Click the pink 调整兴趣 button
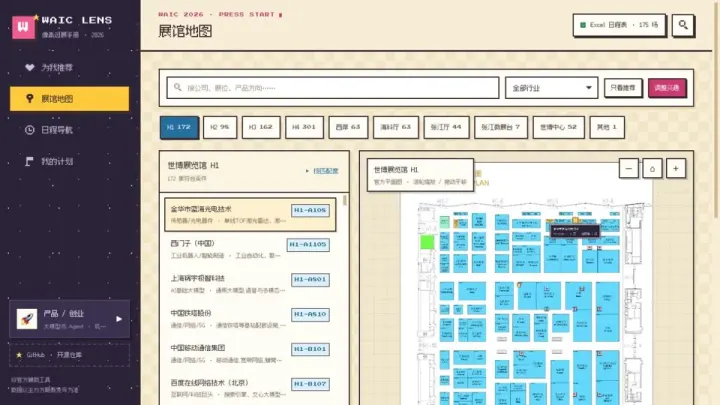 [667, 88]
